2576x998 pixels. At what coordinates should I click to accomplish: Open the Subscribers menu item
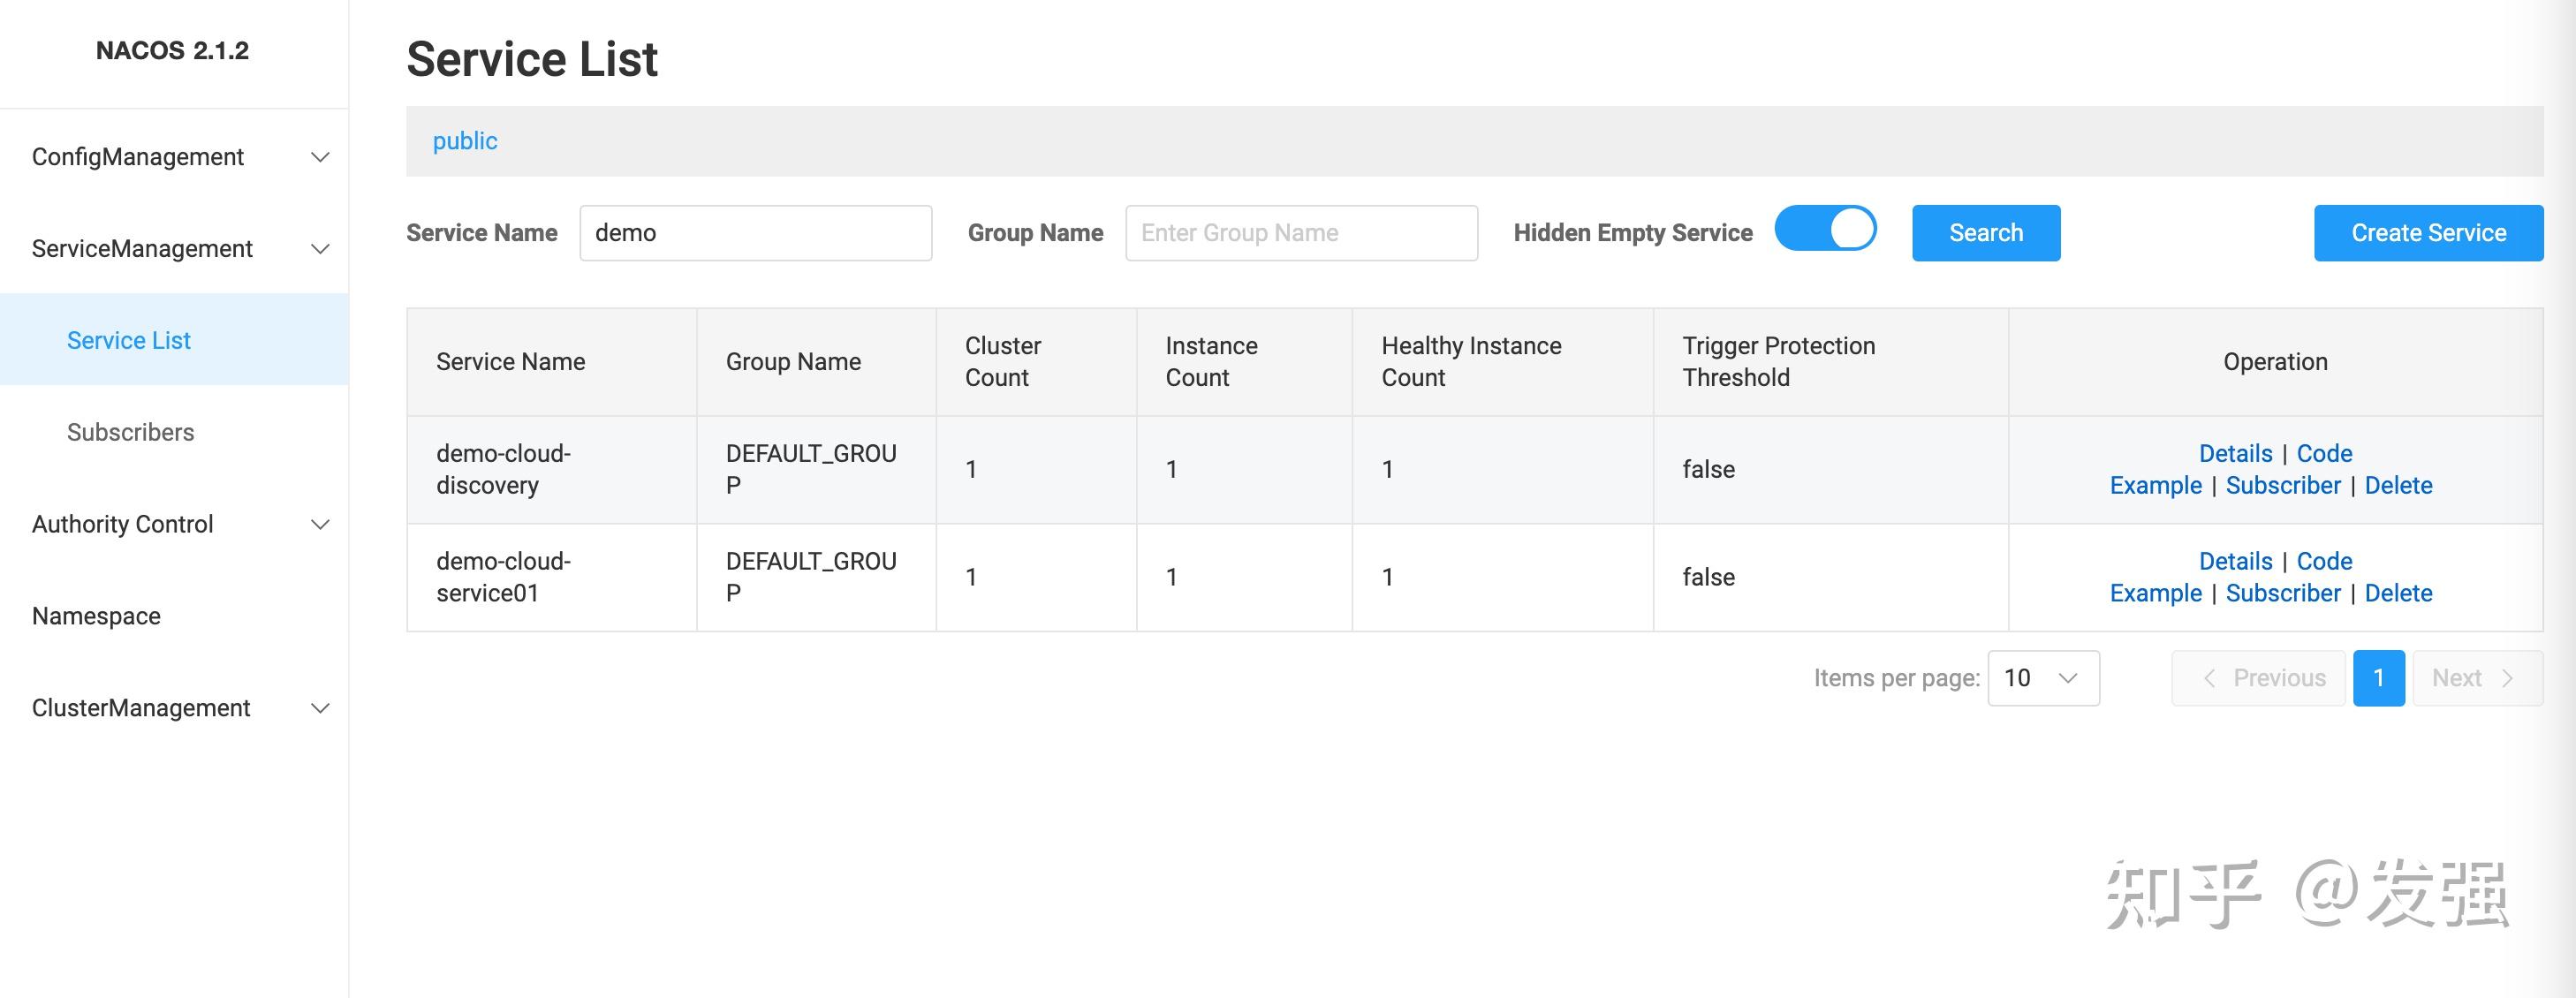coord(174,432)
